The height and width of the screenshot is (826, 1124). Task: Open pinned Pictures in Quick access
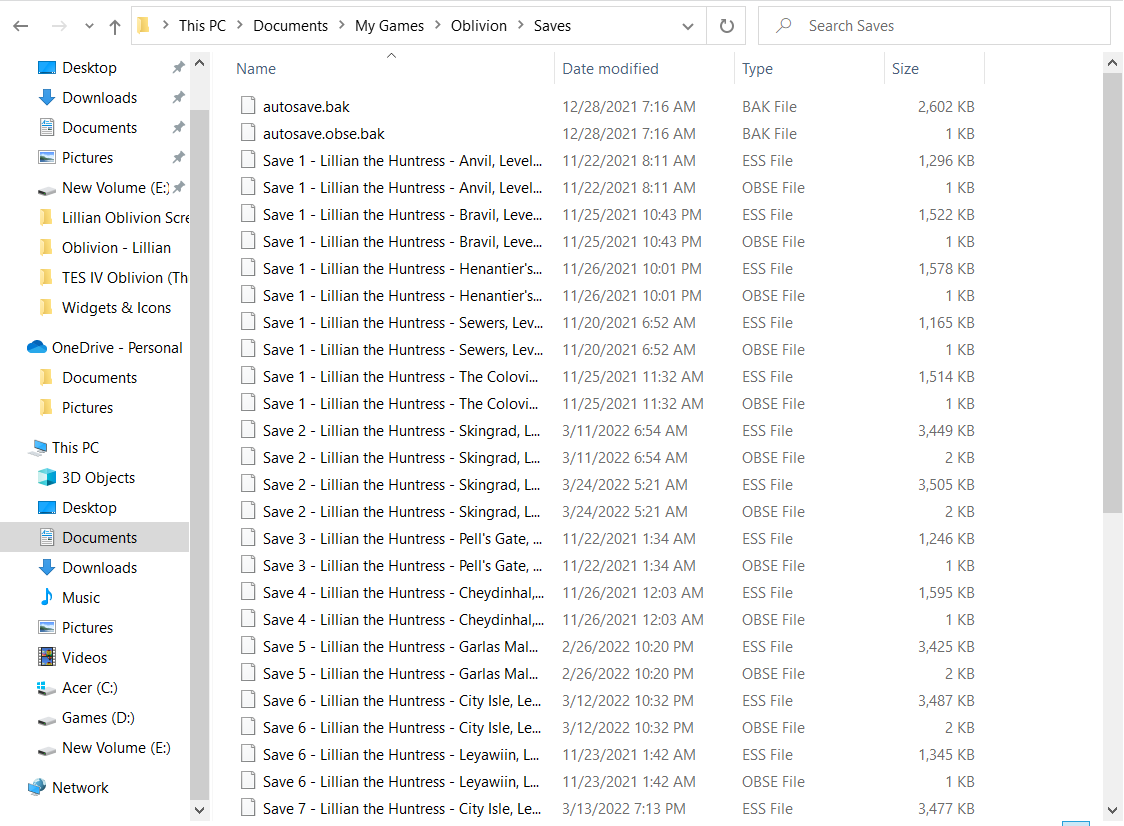tap(87, 158)
